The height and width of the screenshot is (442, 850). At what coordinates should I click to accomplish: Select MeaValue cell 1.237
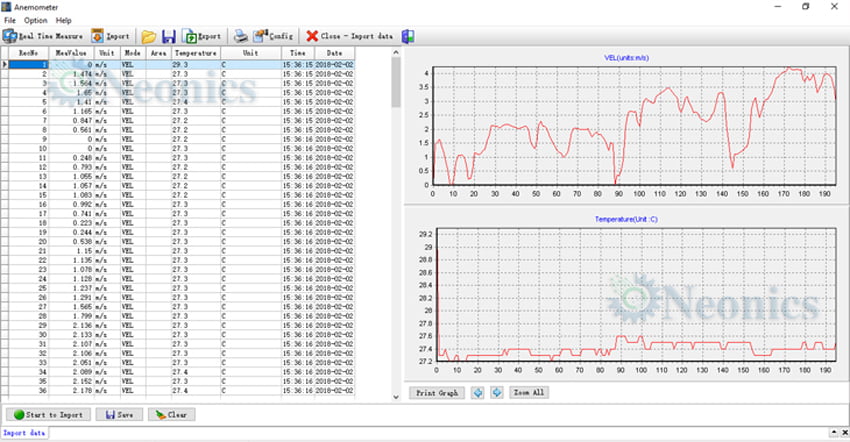[72, 288]
